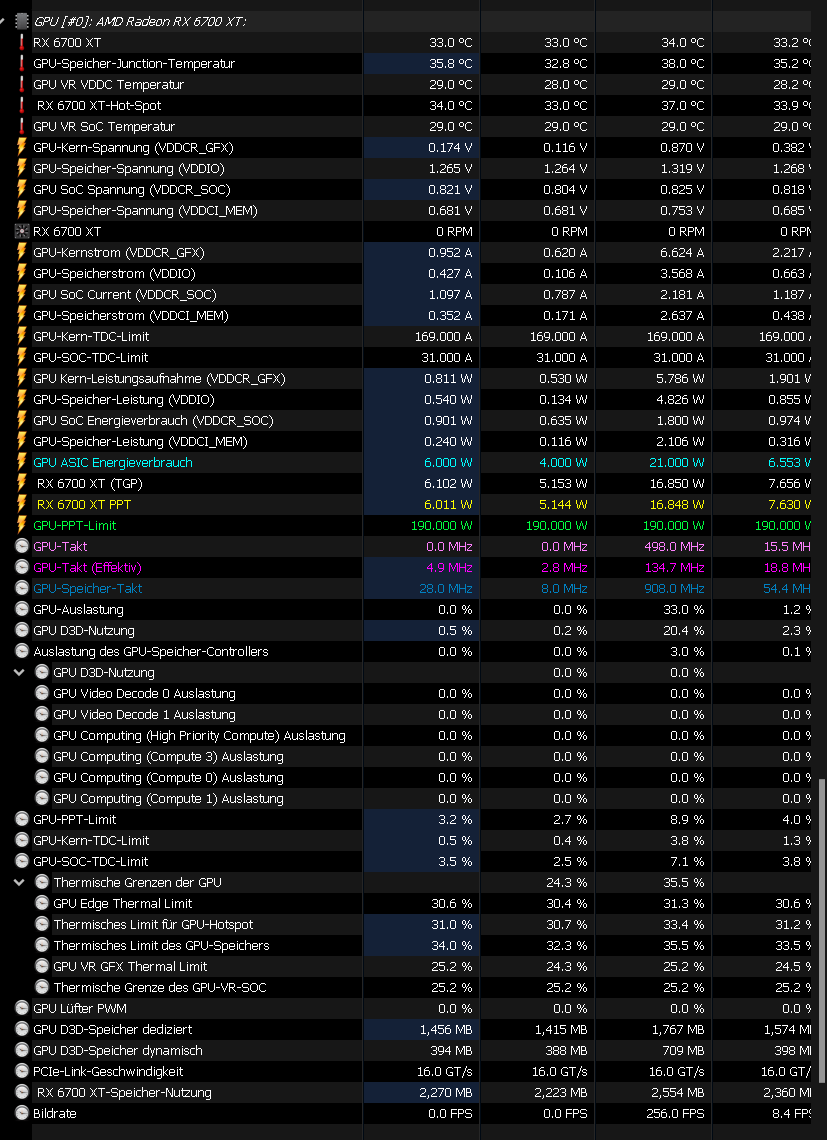The height and width of the screenshot is (1140, 827).
Task: Click clock icon of GPU D3D-Speicher dediziert
Action: pos(22,1029)
